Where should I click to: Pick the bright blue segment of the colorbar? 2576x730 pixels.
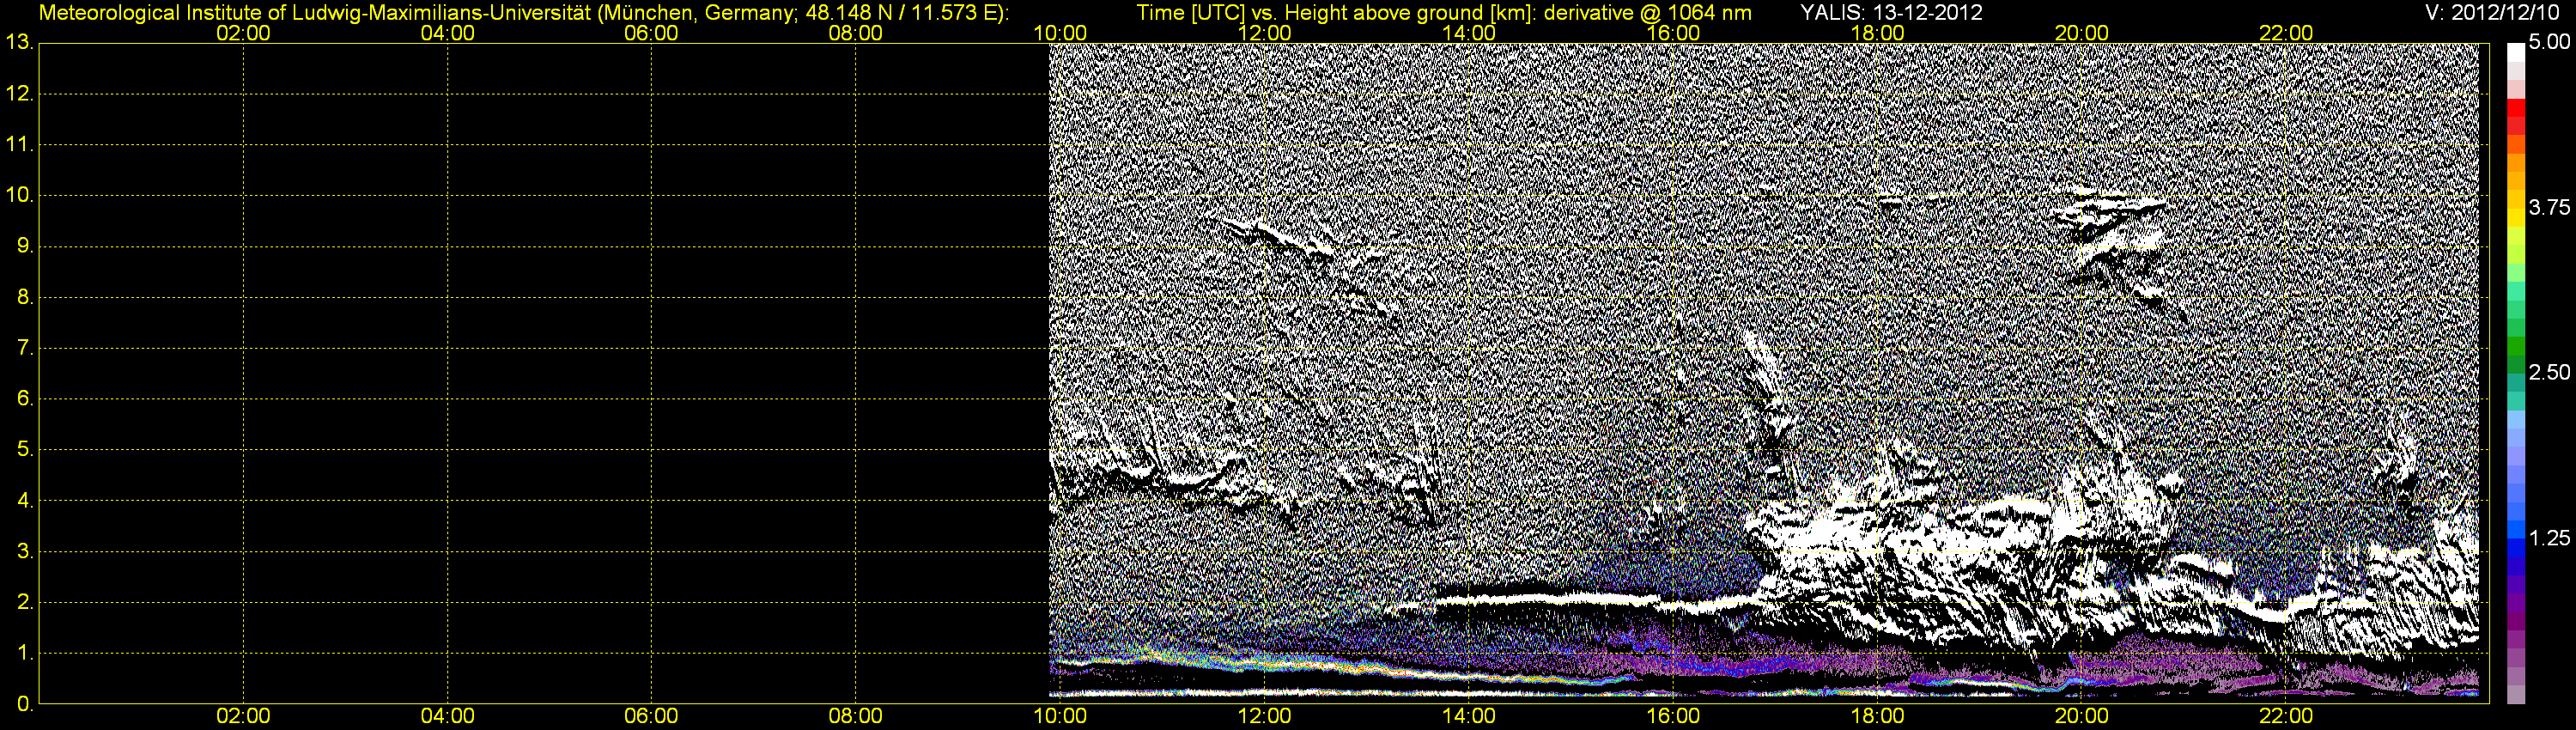(2516, 528)
